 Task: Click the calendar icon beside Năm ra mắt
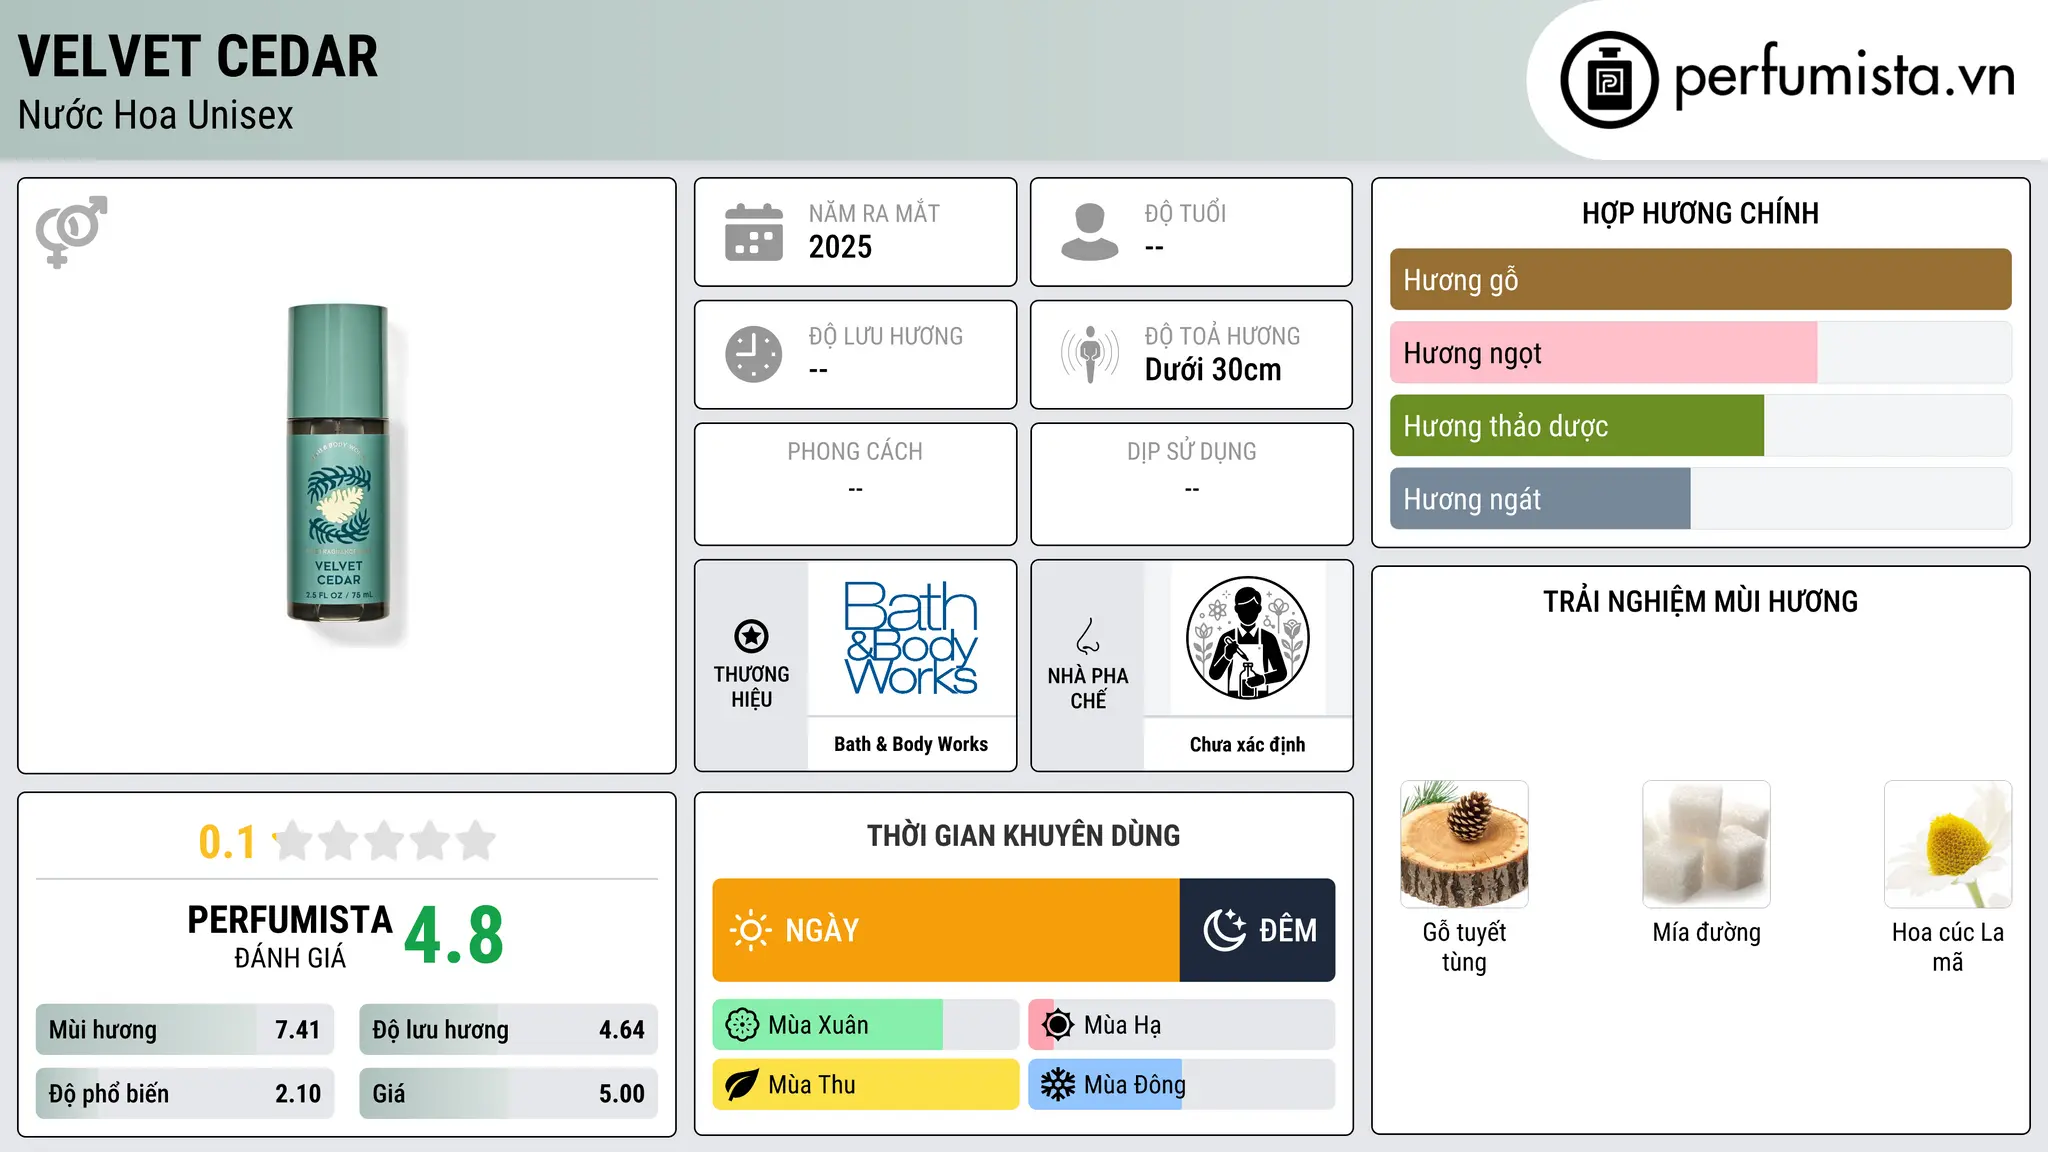pos(753,232)
